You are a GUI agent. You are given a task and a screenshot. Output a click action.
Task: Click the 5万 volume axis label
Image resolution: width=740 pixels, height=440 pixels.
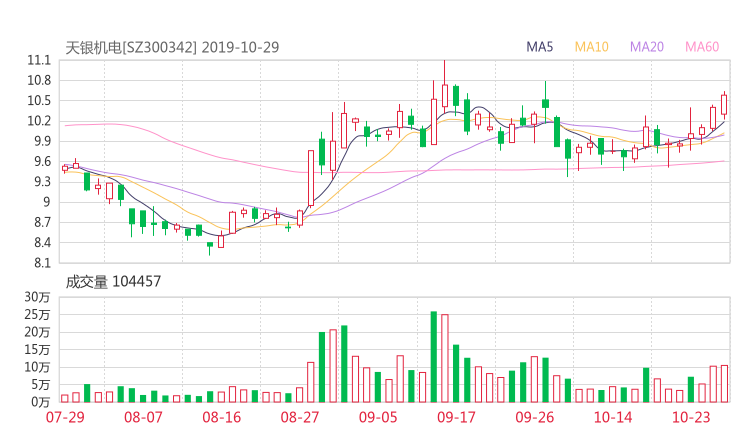(x=41, y=385)
